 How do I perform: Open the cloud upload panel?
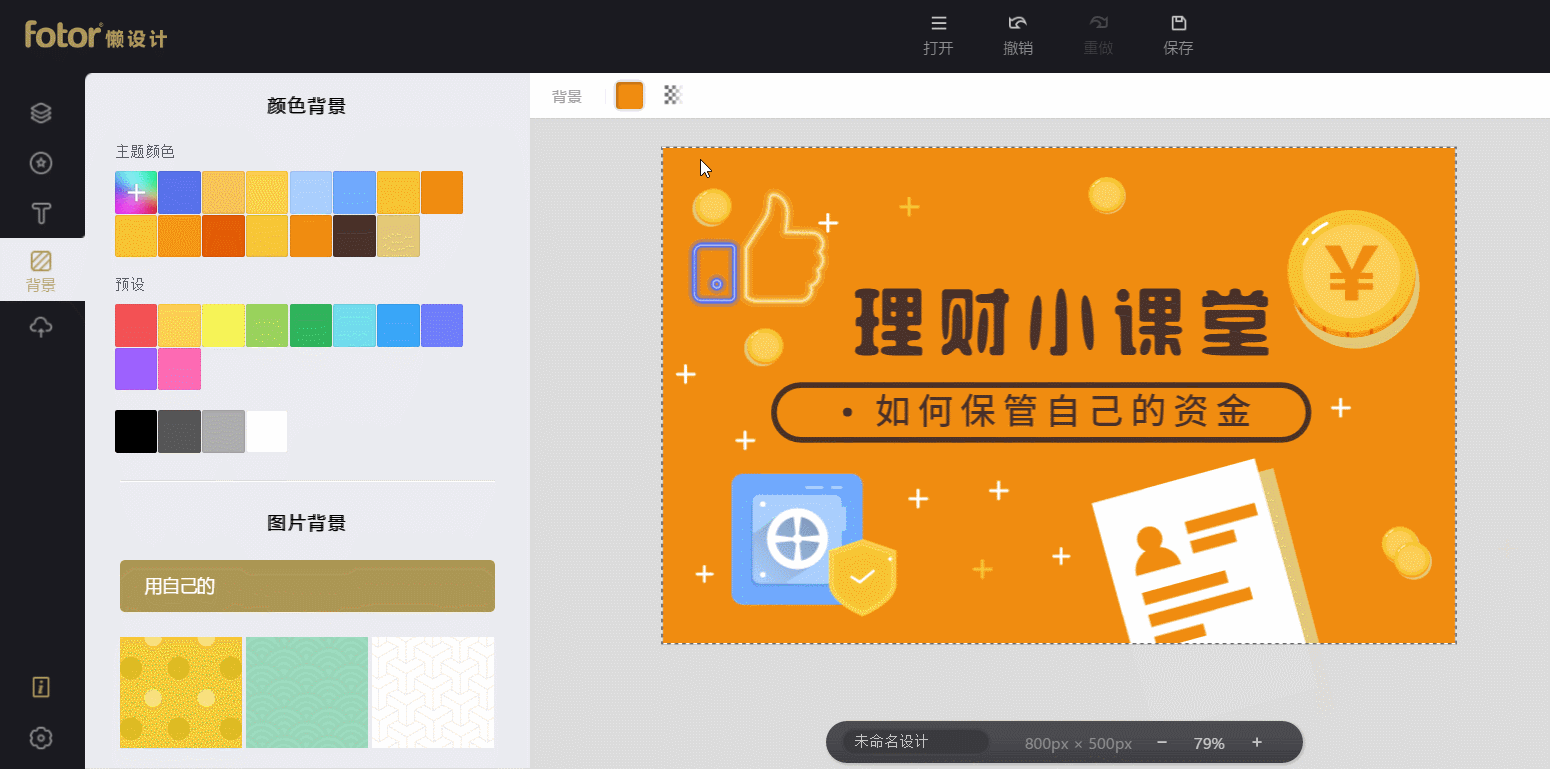pos(41,327)
